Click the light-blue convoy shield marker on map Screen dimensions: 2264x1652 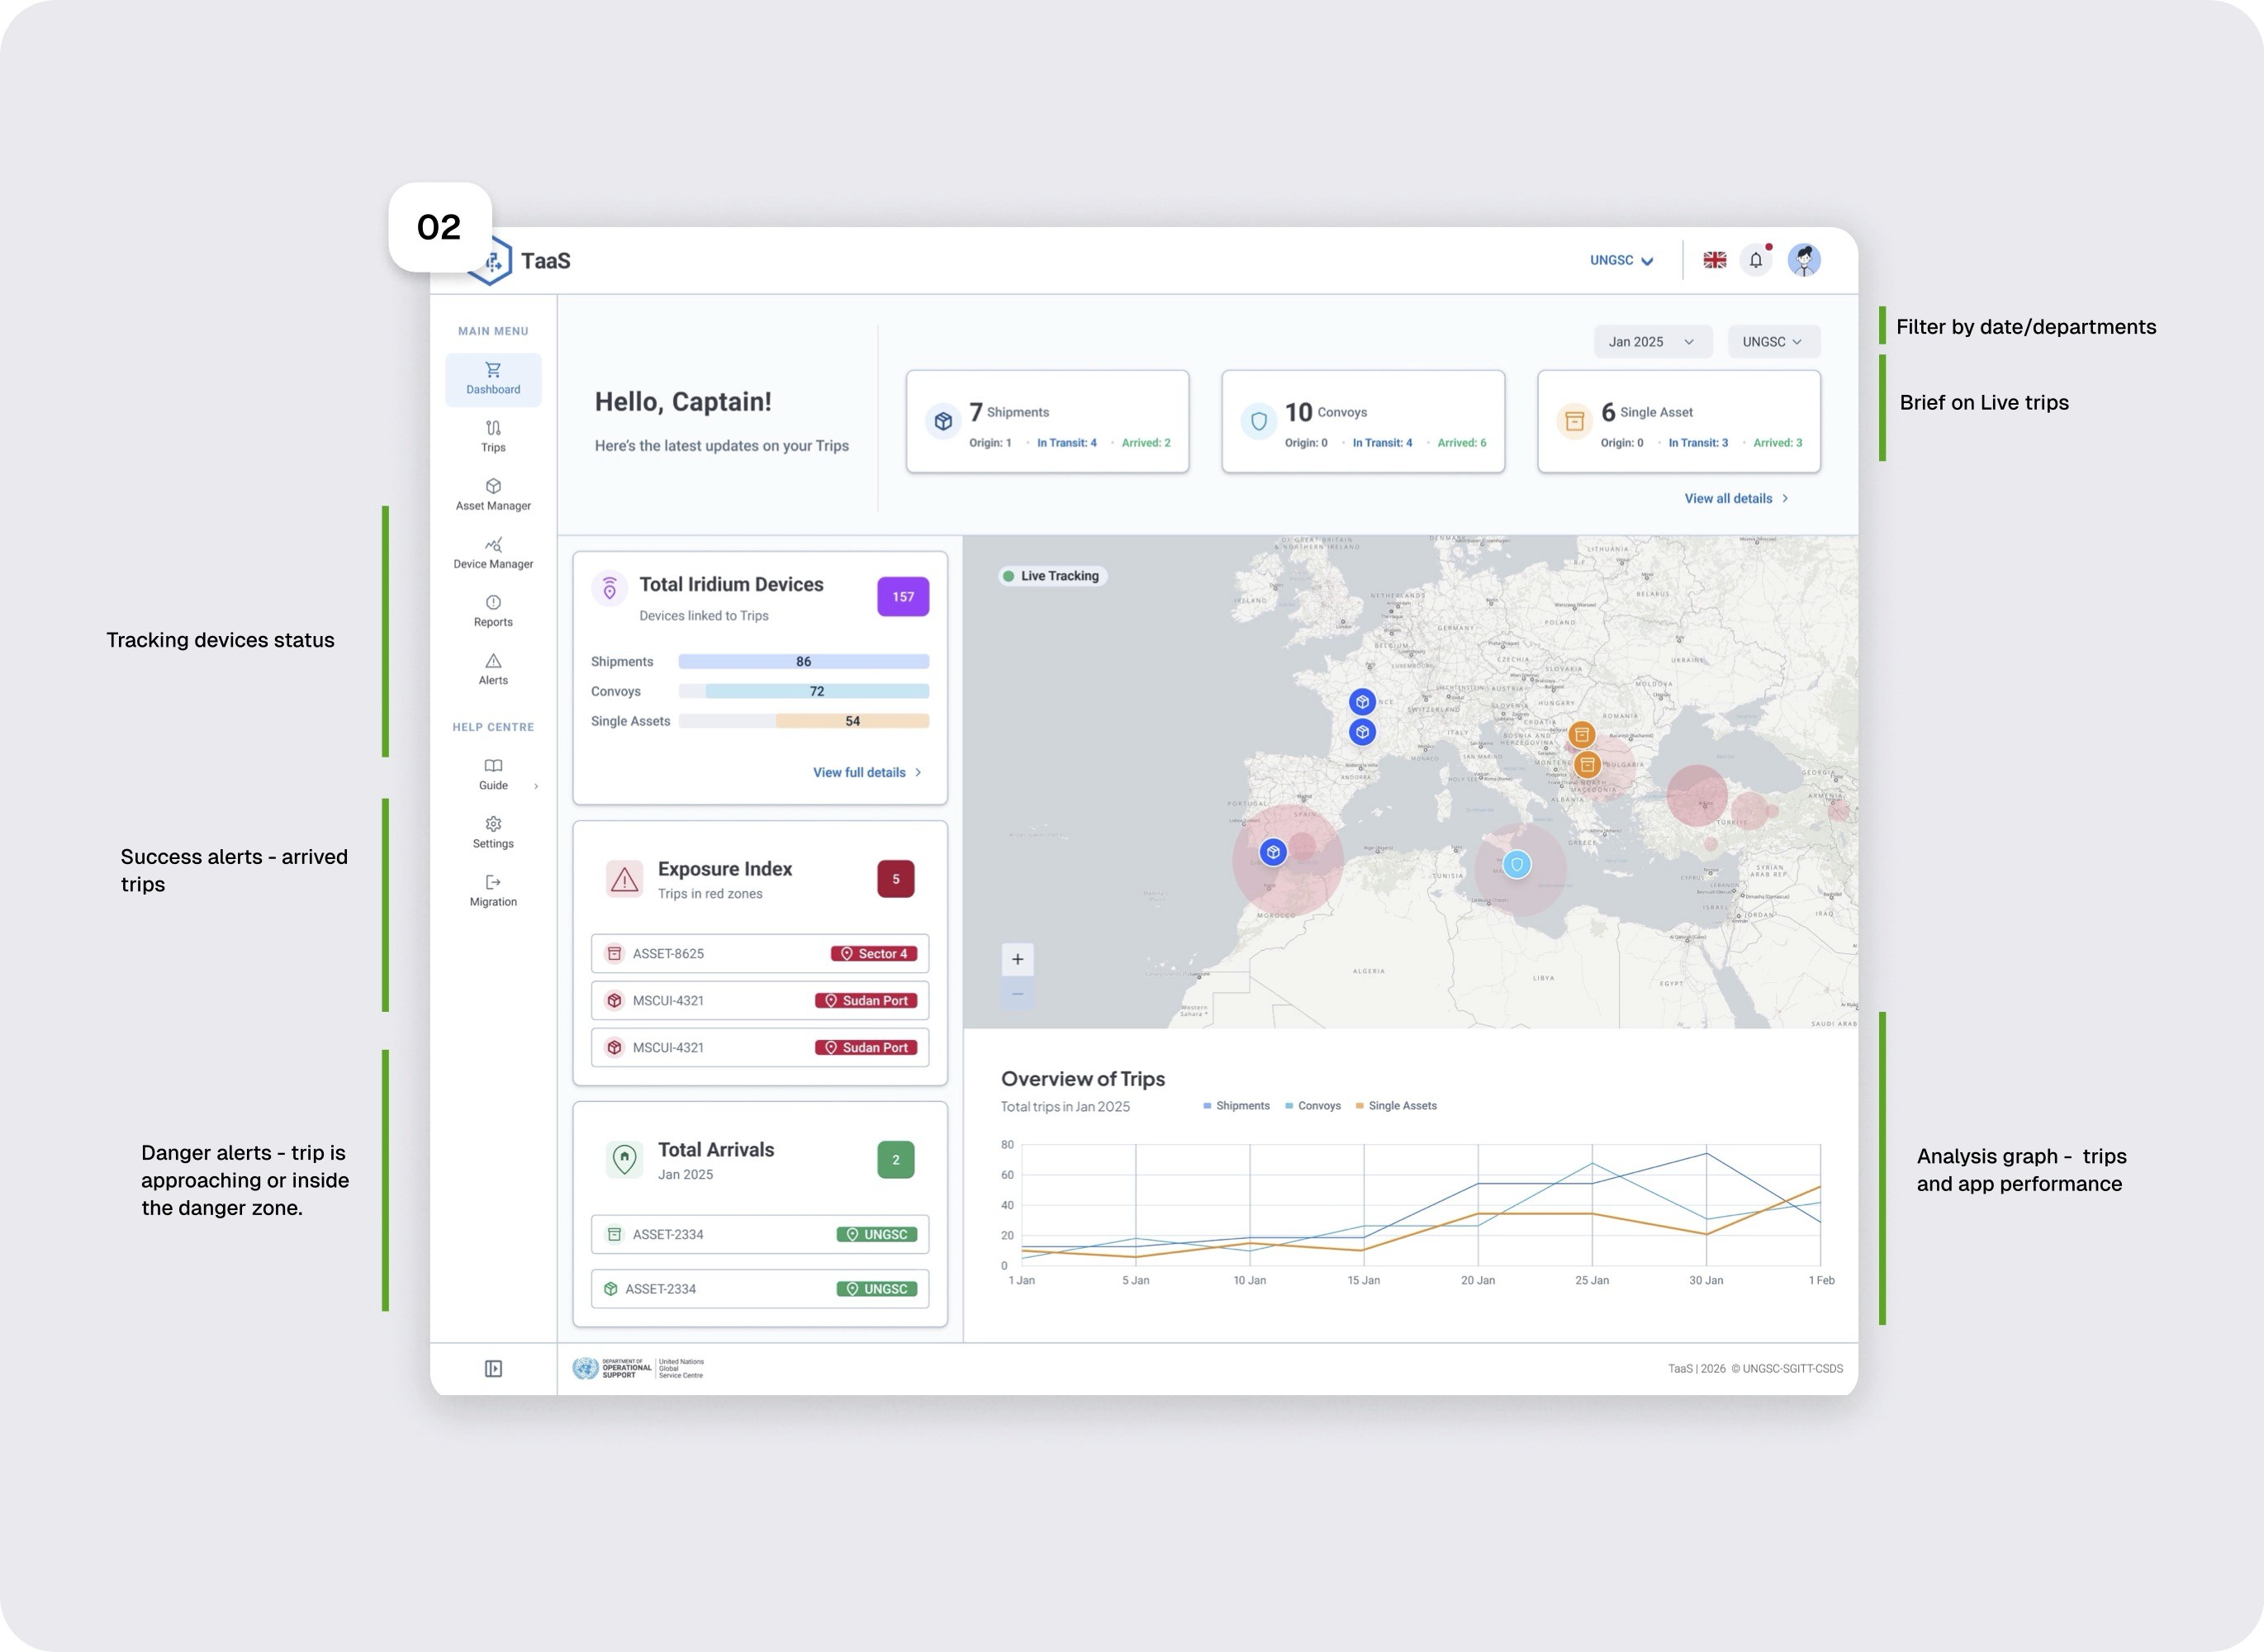point(1517,864)
